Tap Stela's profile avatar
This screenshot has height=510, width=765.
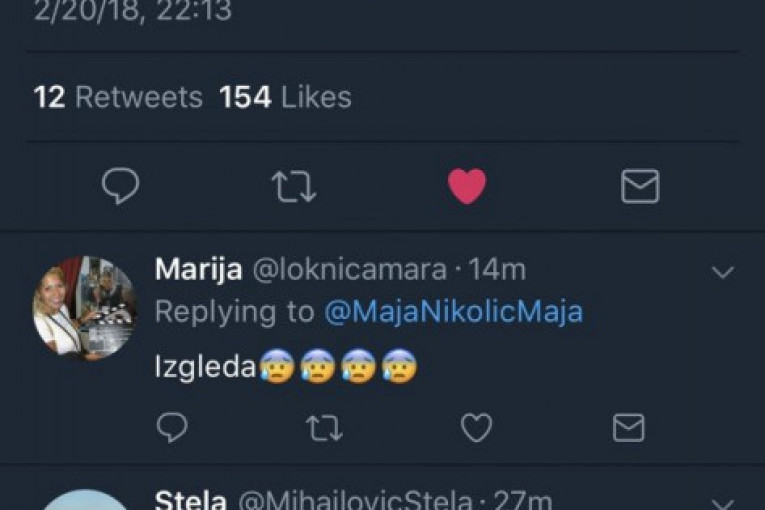click(84, 502)
